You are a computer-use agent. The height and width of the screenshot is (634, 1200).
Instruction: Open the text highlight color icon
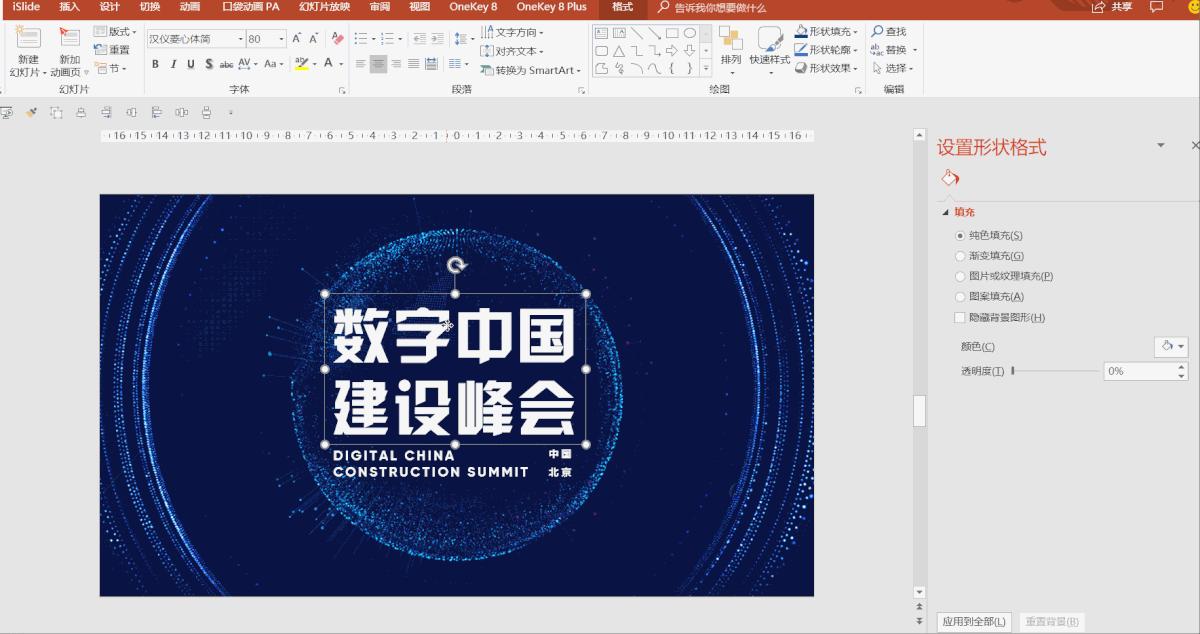click(303, 62)
